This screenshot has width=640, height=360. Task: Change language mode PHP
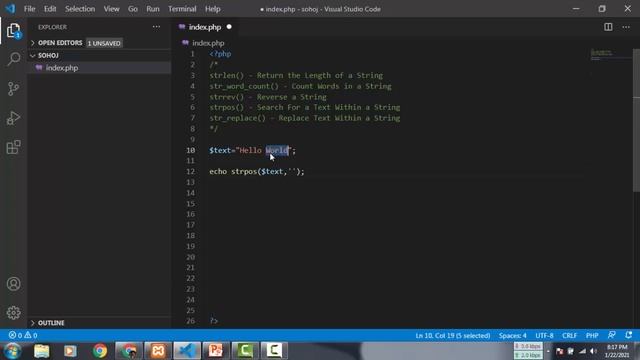pyautogui.click(x=592, y=336)
